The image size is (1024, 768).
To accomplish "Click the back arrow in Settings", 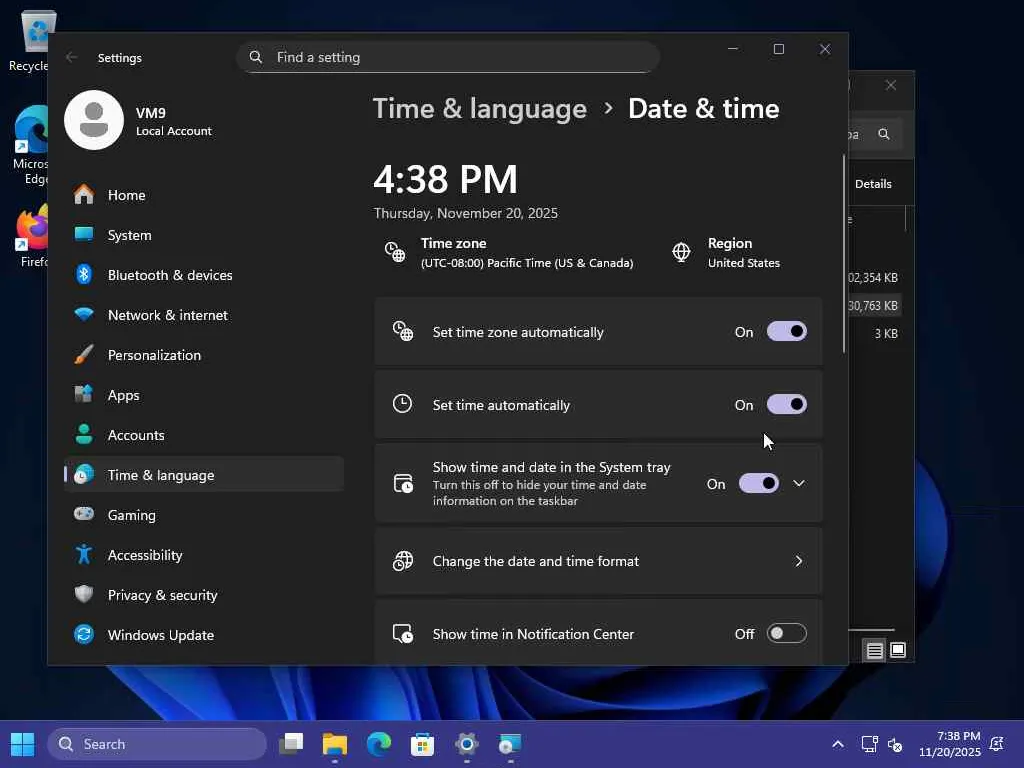I will 71,57.
